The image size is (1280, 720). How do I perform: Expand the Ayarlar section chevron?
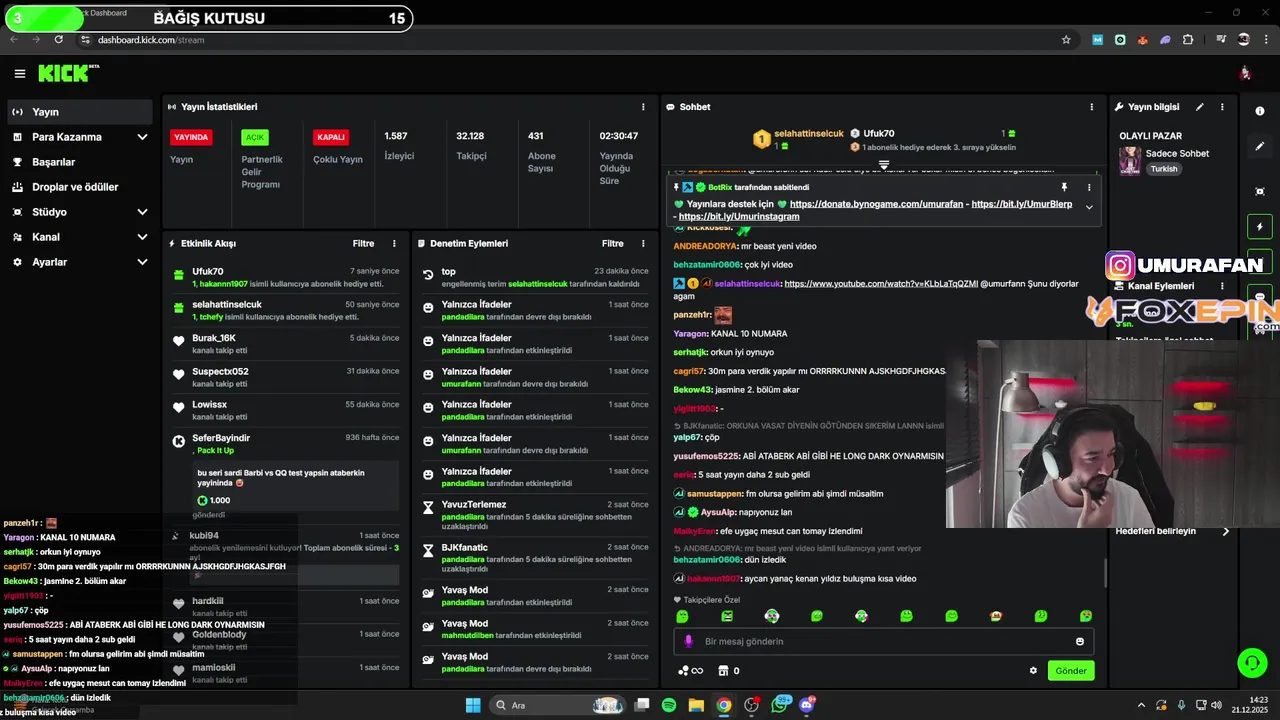[142, 262]
